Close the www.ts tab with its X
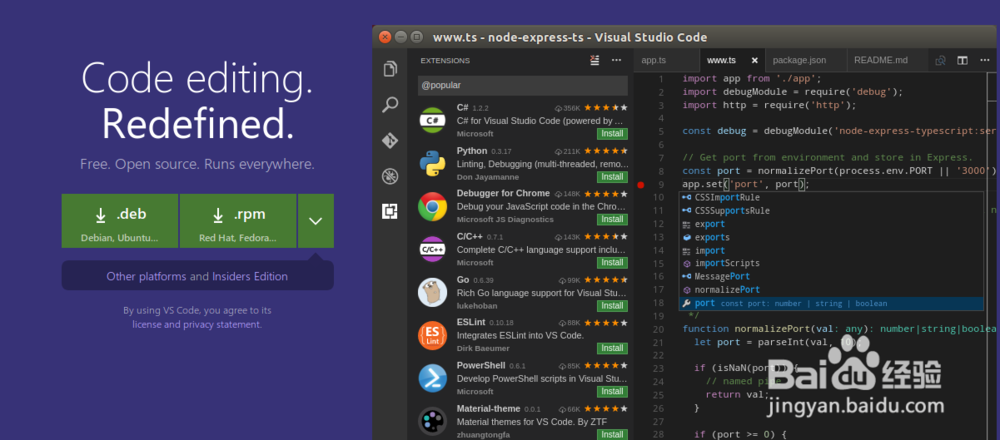The image size is (1000, 440). click(x=754, y=61)
